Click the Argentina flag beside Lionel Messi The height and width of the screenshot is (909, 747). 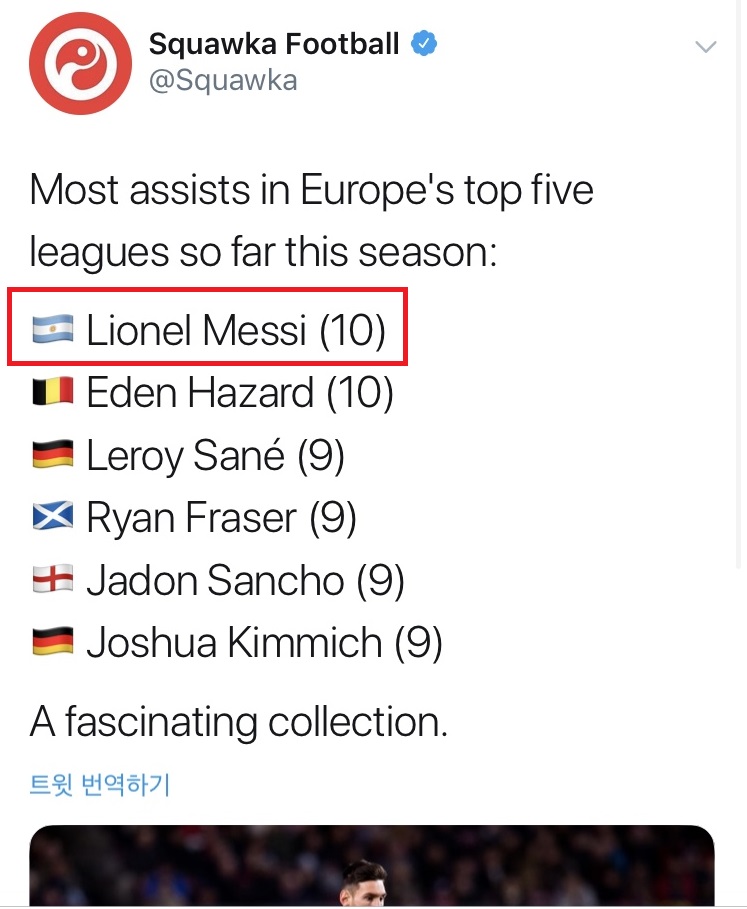pos(53,330)
